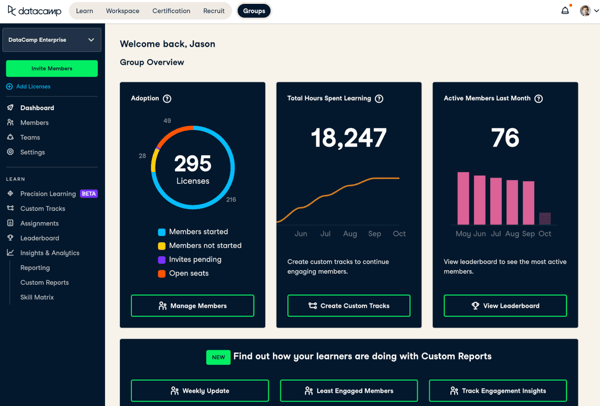Open Skill Matrix in the sidebar
This screenshot has width=600, height=406.
[x=37, y=297]
